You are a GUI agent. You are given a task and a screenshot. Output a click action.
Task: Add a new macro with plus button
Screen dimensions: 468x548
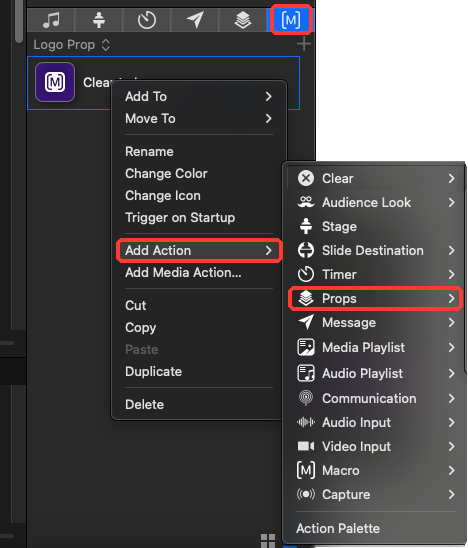pos(304,44)
